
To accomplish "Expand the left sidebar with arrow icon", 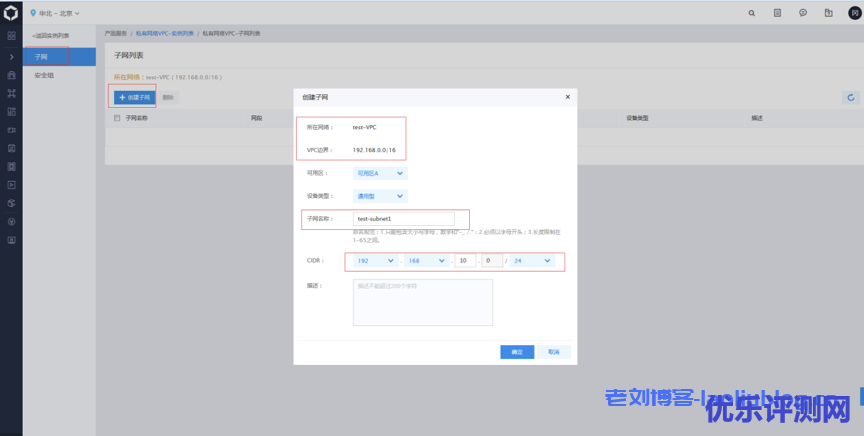I will click(11, 56).
